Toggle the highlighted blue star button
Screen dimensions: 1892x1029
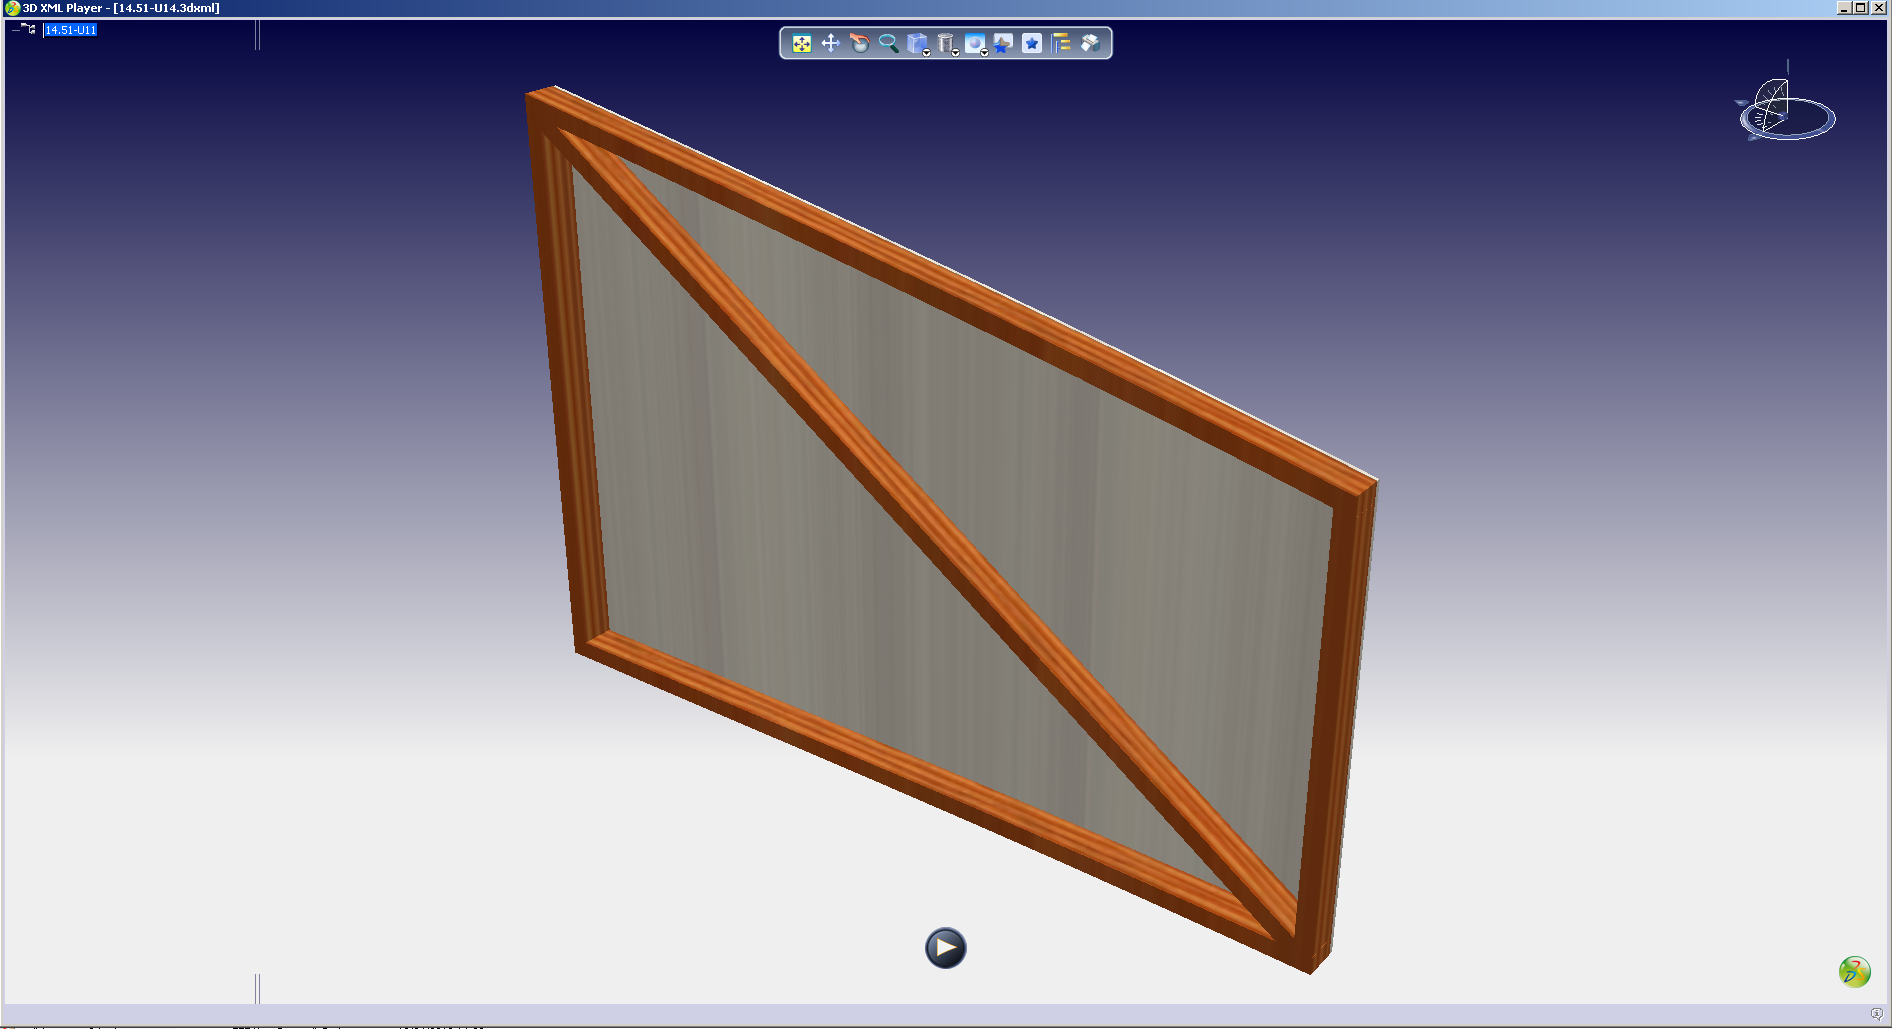coord(1032,44)
